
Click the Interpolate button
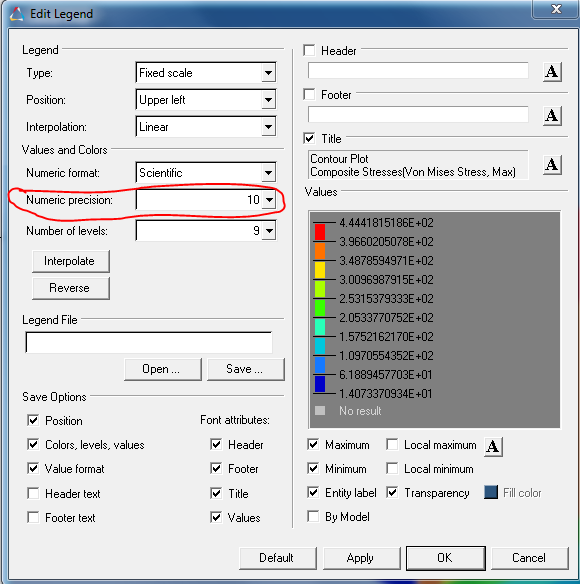tap(71, 261)
